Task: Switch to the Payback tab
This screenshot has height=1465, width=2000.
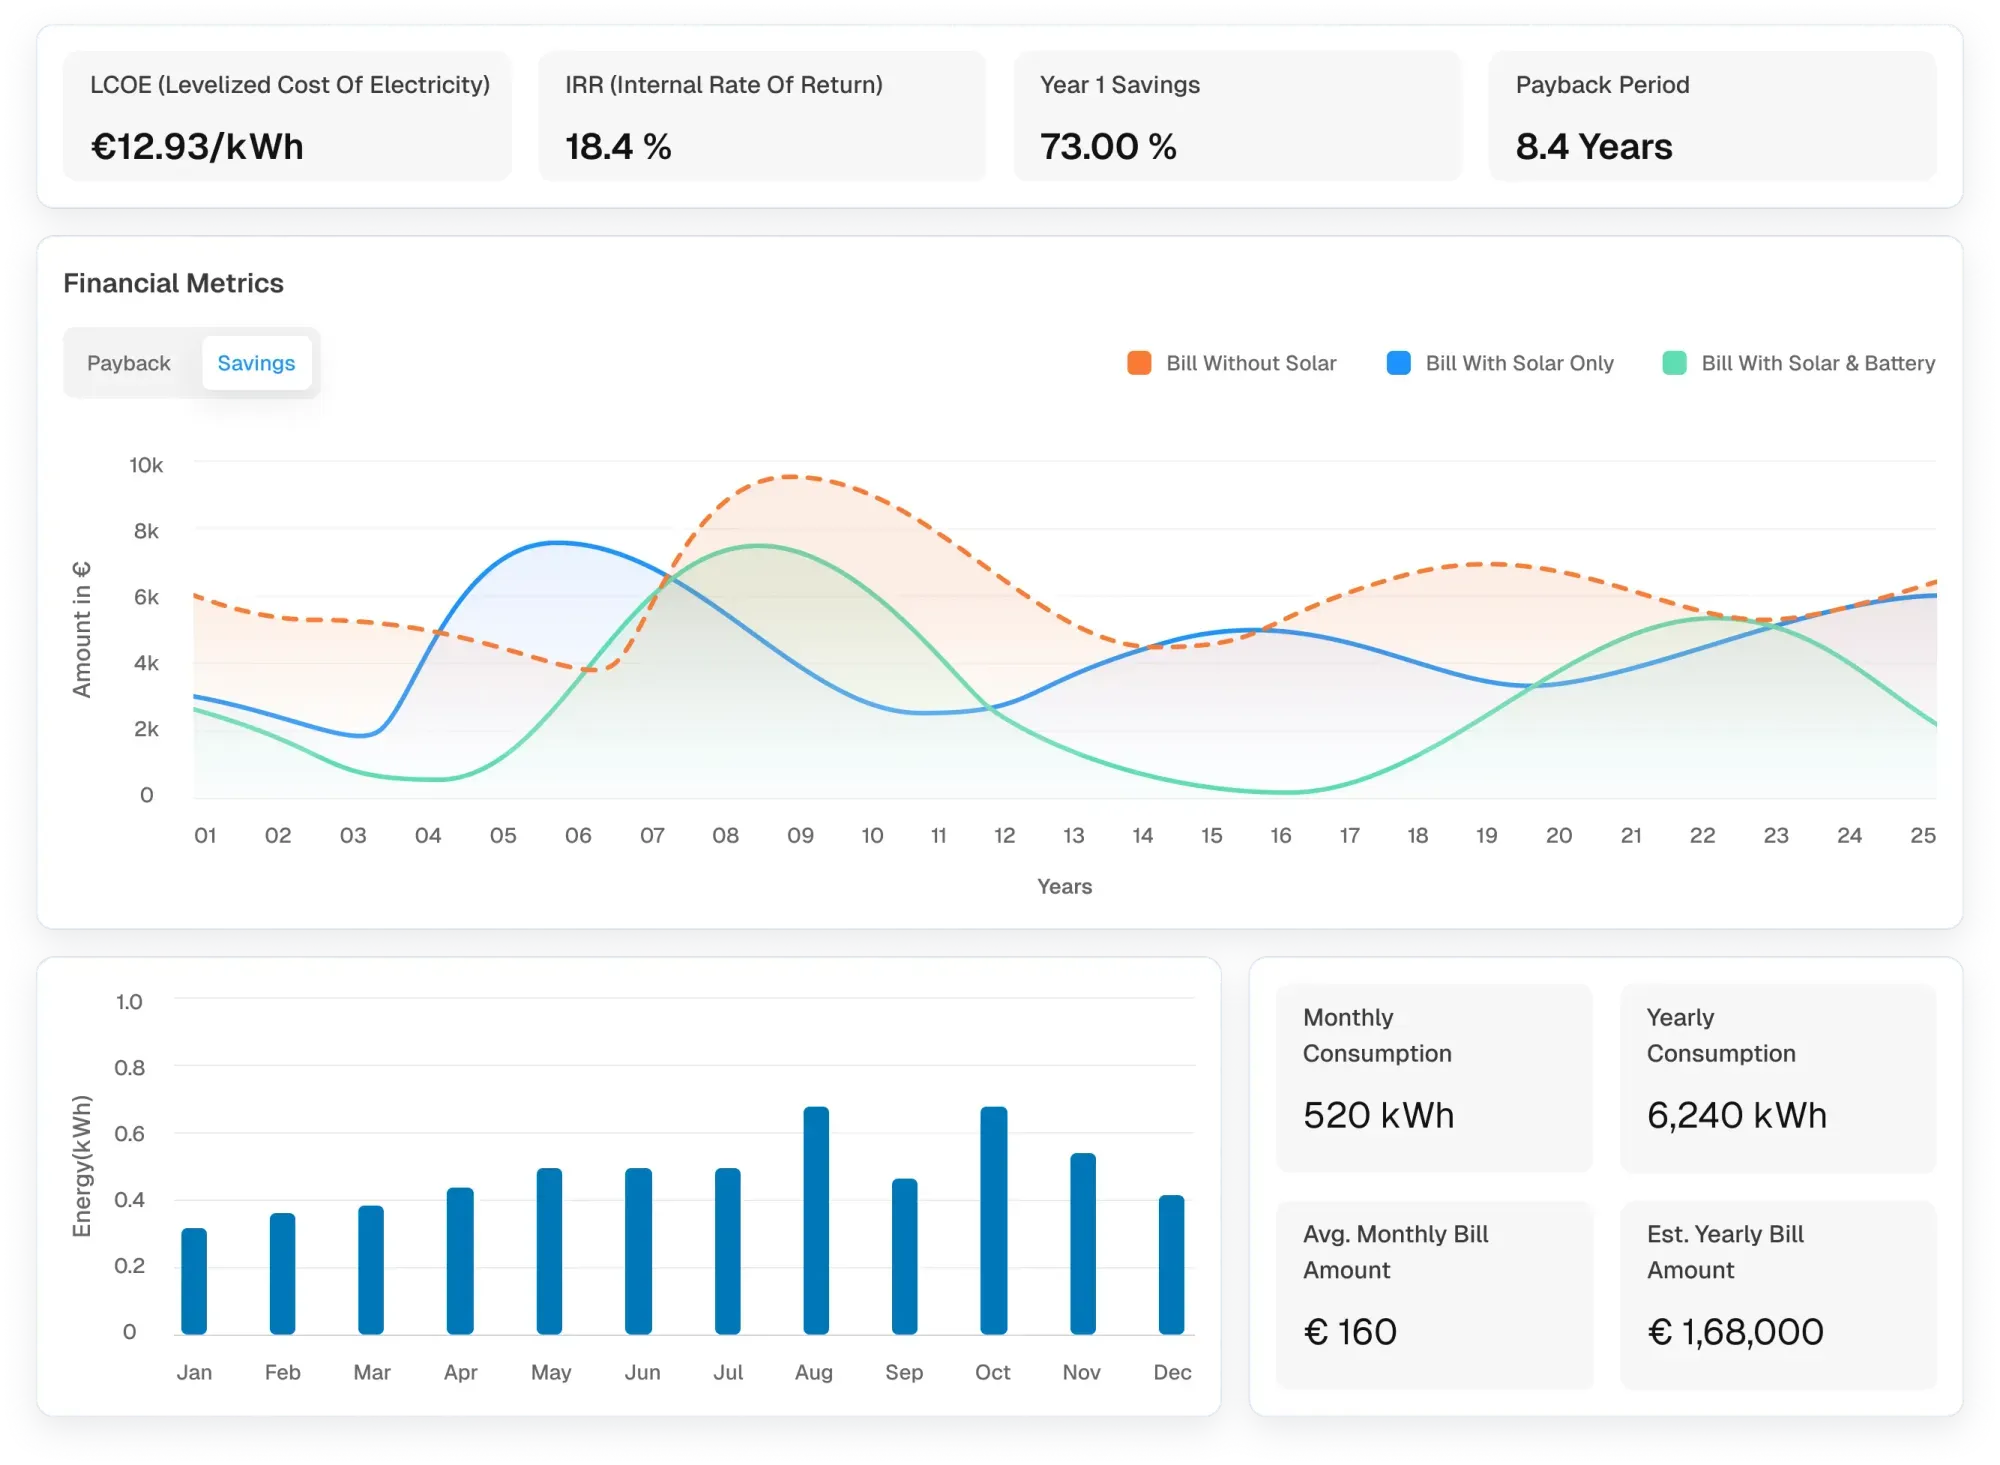Action: tap(129, 363)
